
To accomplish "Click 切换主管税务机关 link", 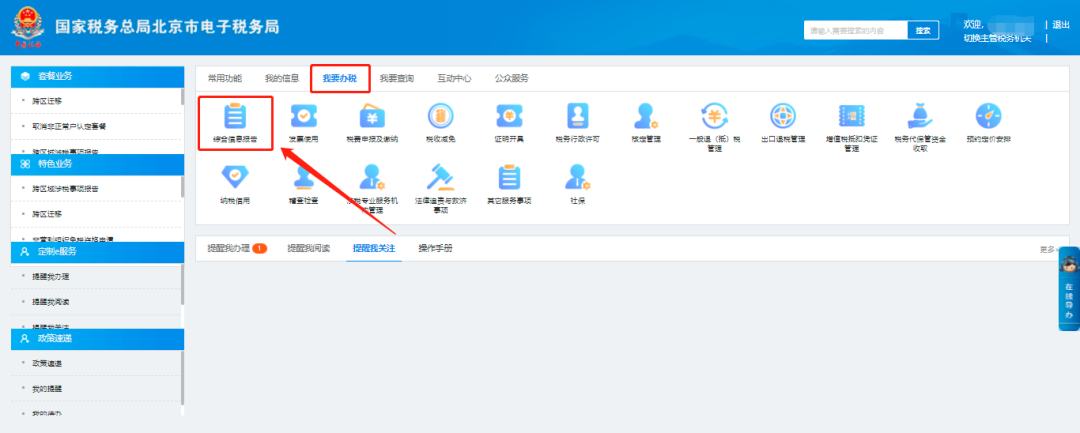I will [x=997, y=37].
